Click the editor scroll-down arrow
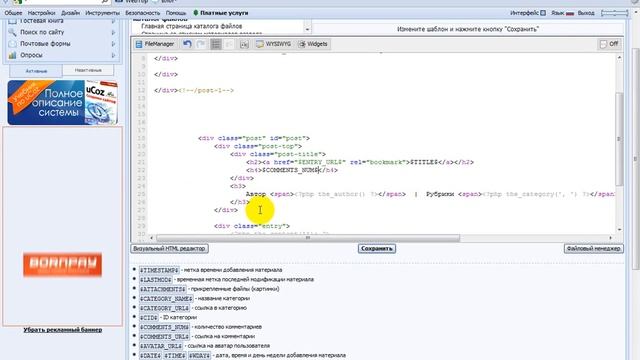The image size is (640, 360). (619, 229)
